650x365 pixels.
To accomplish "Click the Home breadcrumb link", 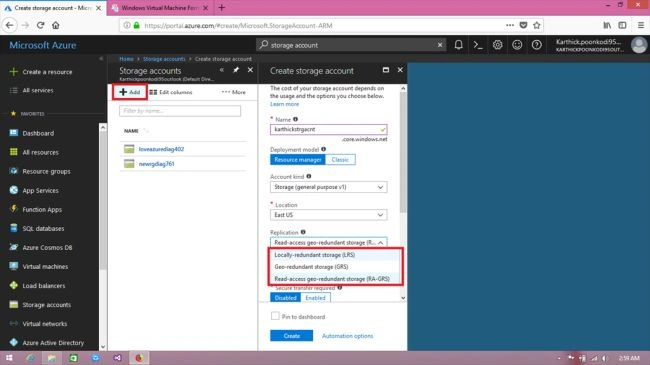I will pos(126,59).
